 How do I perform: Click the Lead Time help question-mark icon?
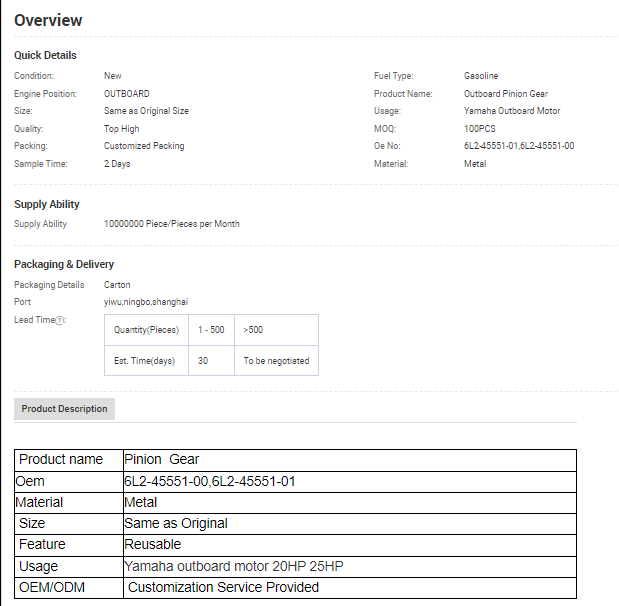(x=60, y=320)
